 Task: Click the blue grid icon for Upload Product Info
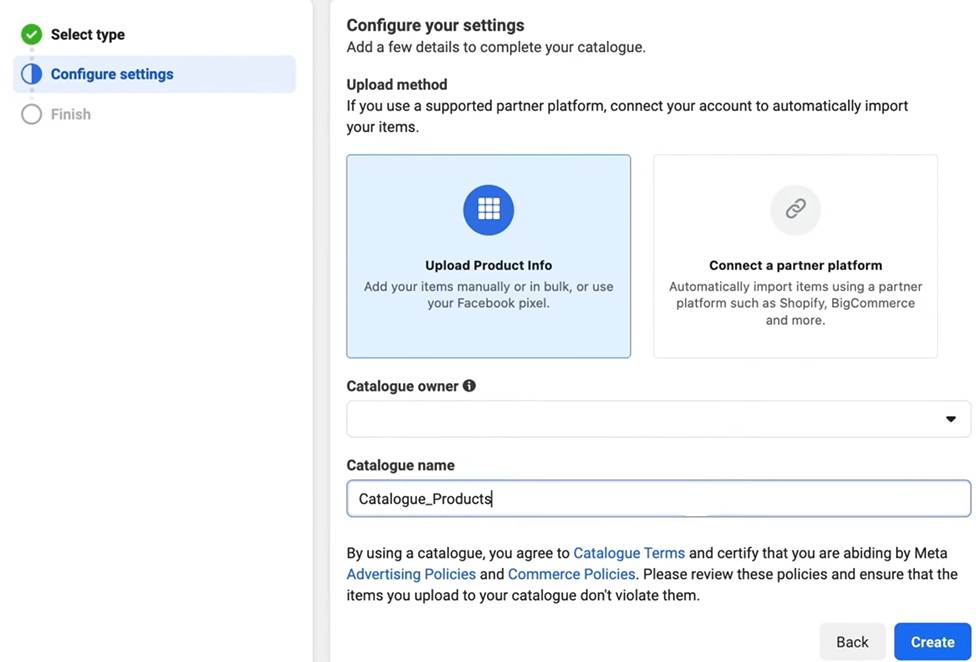pos(489,210)
